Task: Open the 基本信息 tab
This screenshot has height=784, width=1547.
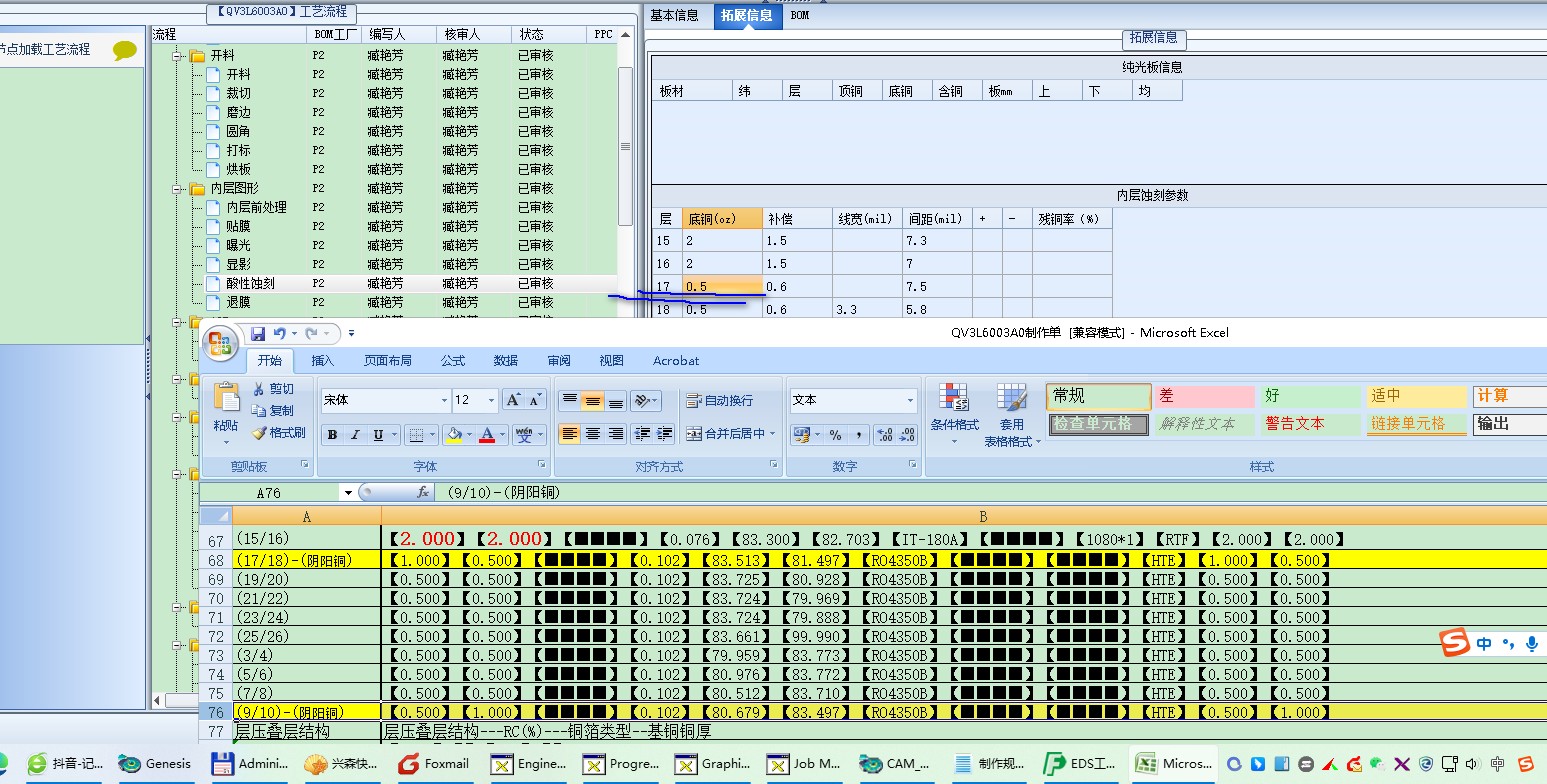Action: tap(675, 15)
